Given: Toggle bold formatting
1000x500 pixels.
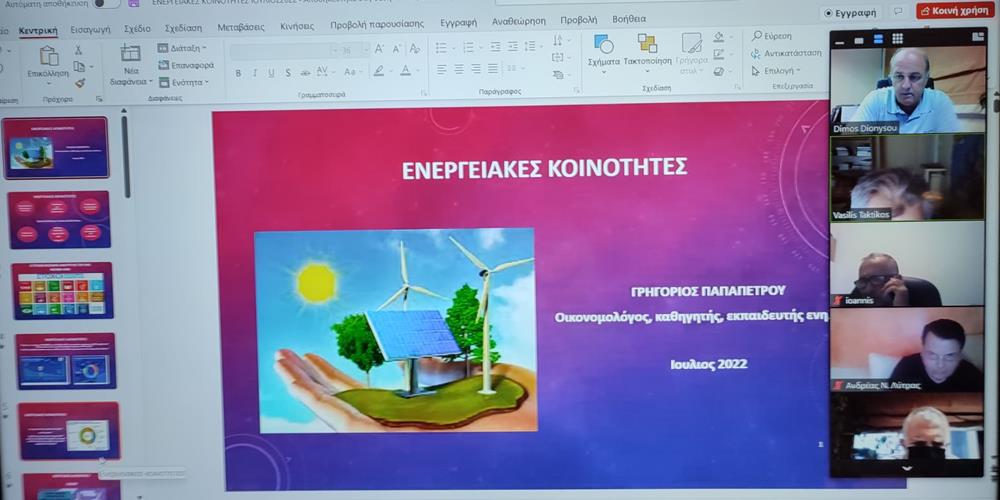Looking at the screenshot, I should (238, 73).
